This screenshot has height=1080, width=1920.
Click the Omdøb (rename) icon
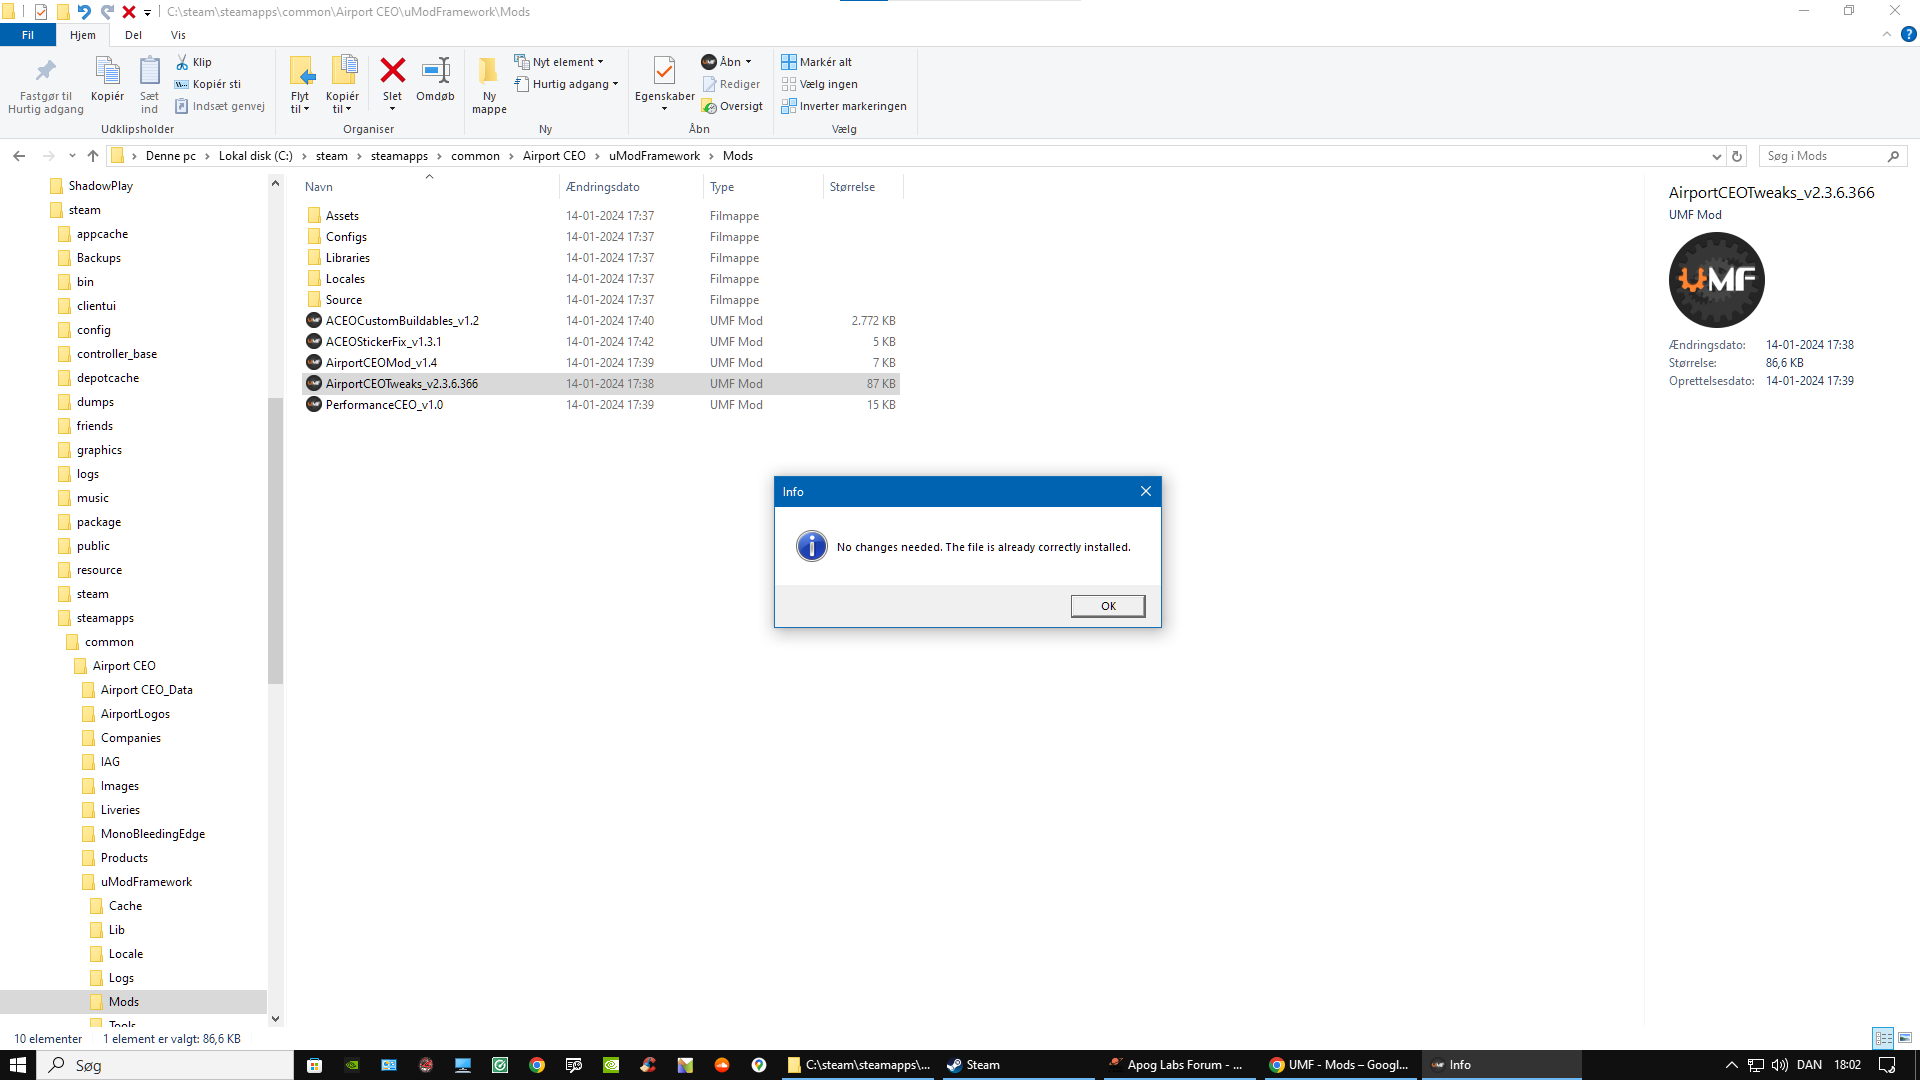[435, 70]
